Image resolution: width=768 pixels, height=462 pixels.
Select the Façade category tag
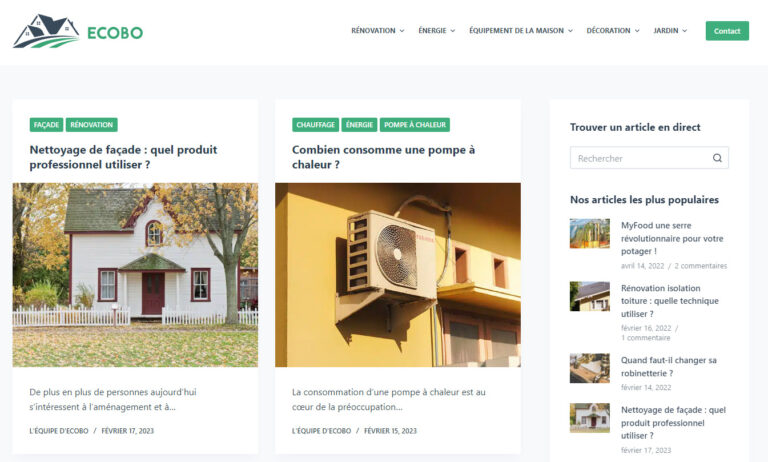(x=47, y=125)
